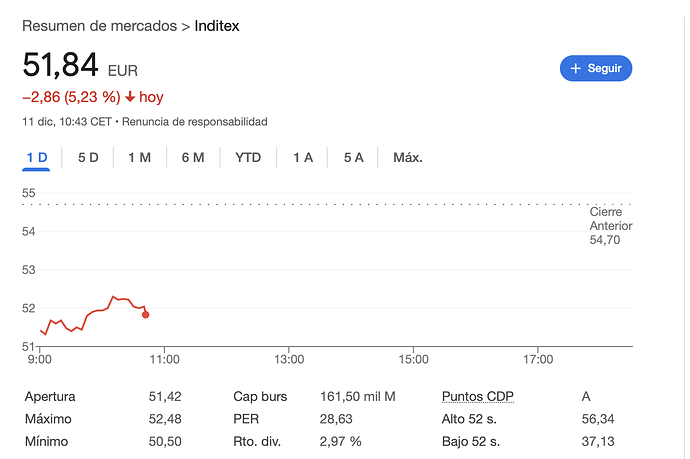This screenshot has height=459, width=690.
Task: Click the Inditex breadcrumb title
Action: click(x=217, y=26)
